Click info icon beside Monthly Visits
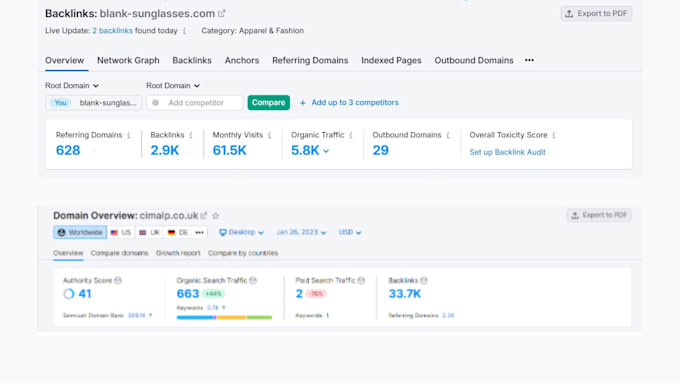The width and height of the screenshot is (680, 383). (270, 135)
